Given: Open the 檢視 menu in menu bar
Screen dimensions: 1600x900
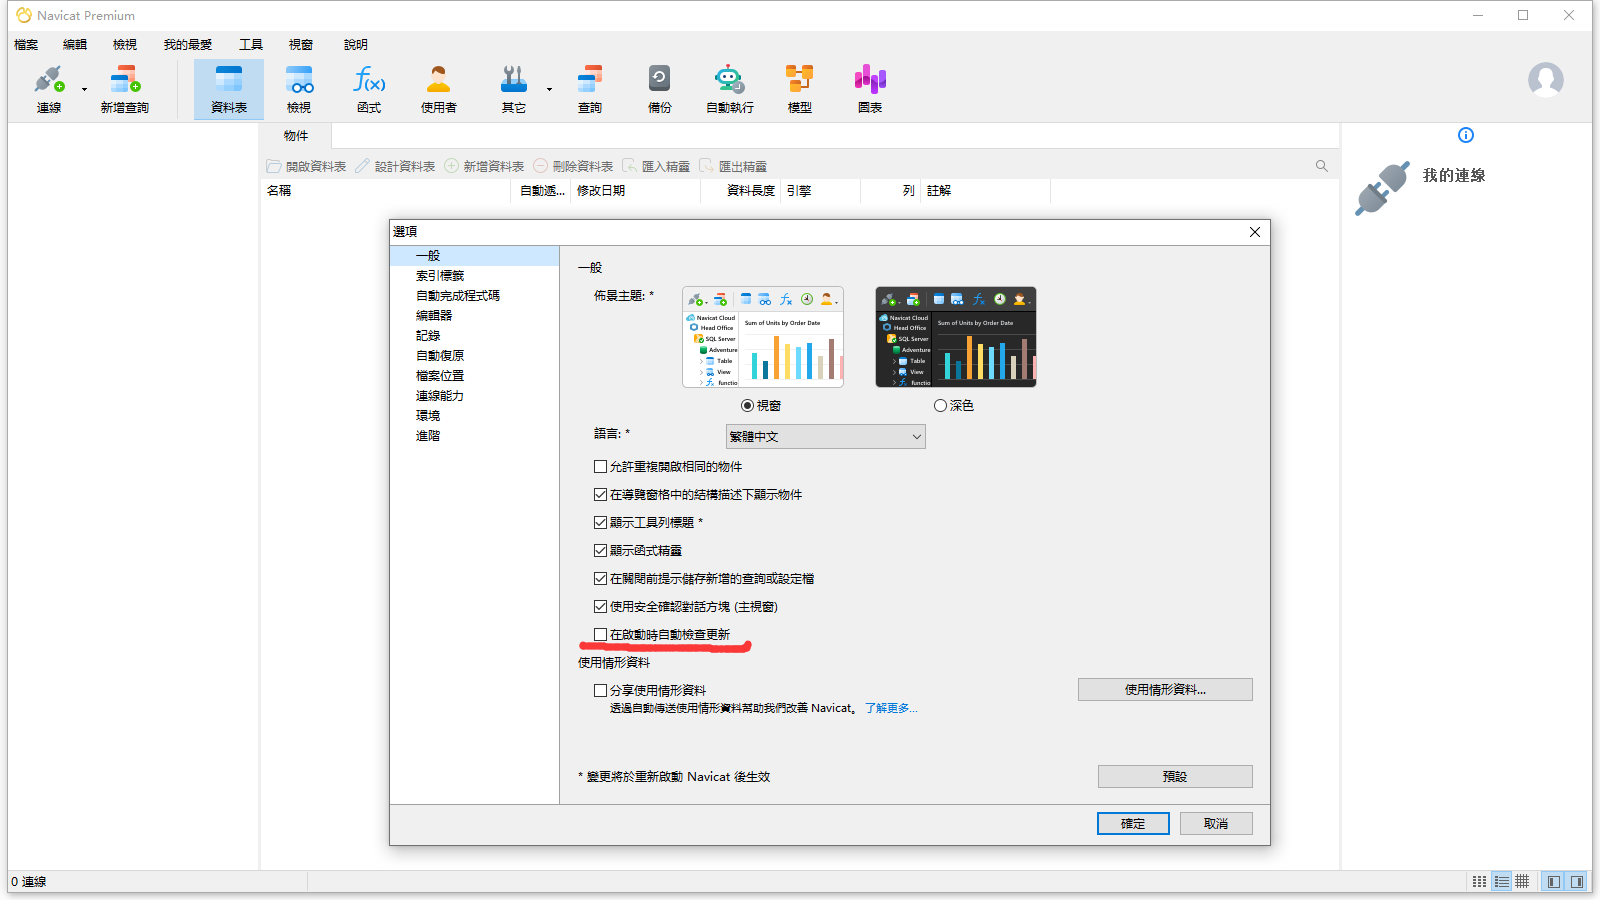Looking at the screenshot, I should click(x=125, y=44).
